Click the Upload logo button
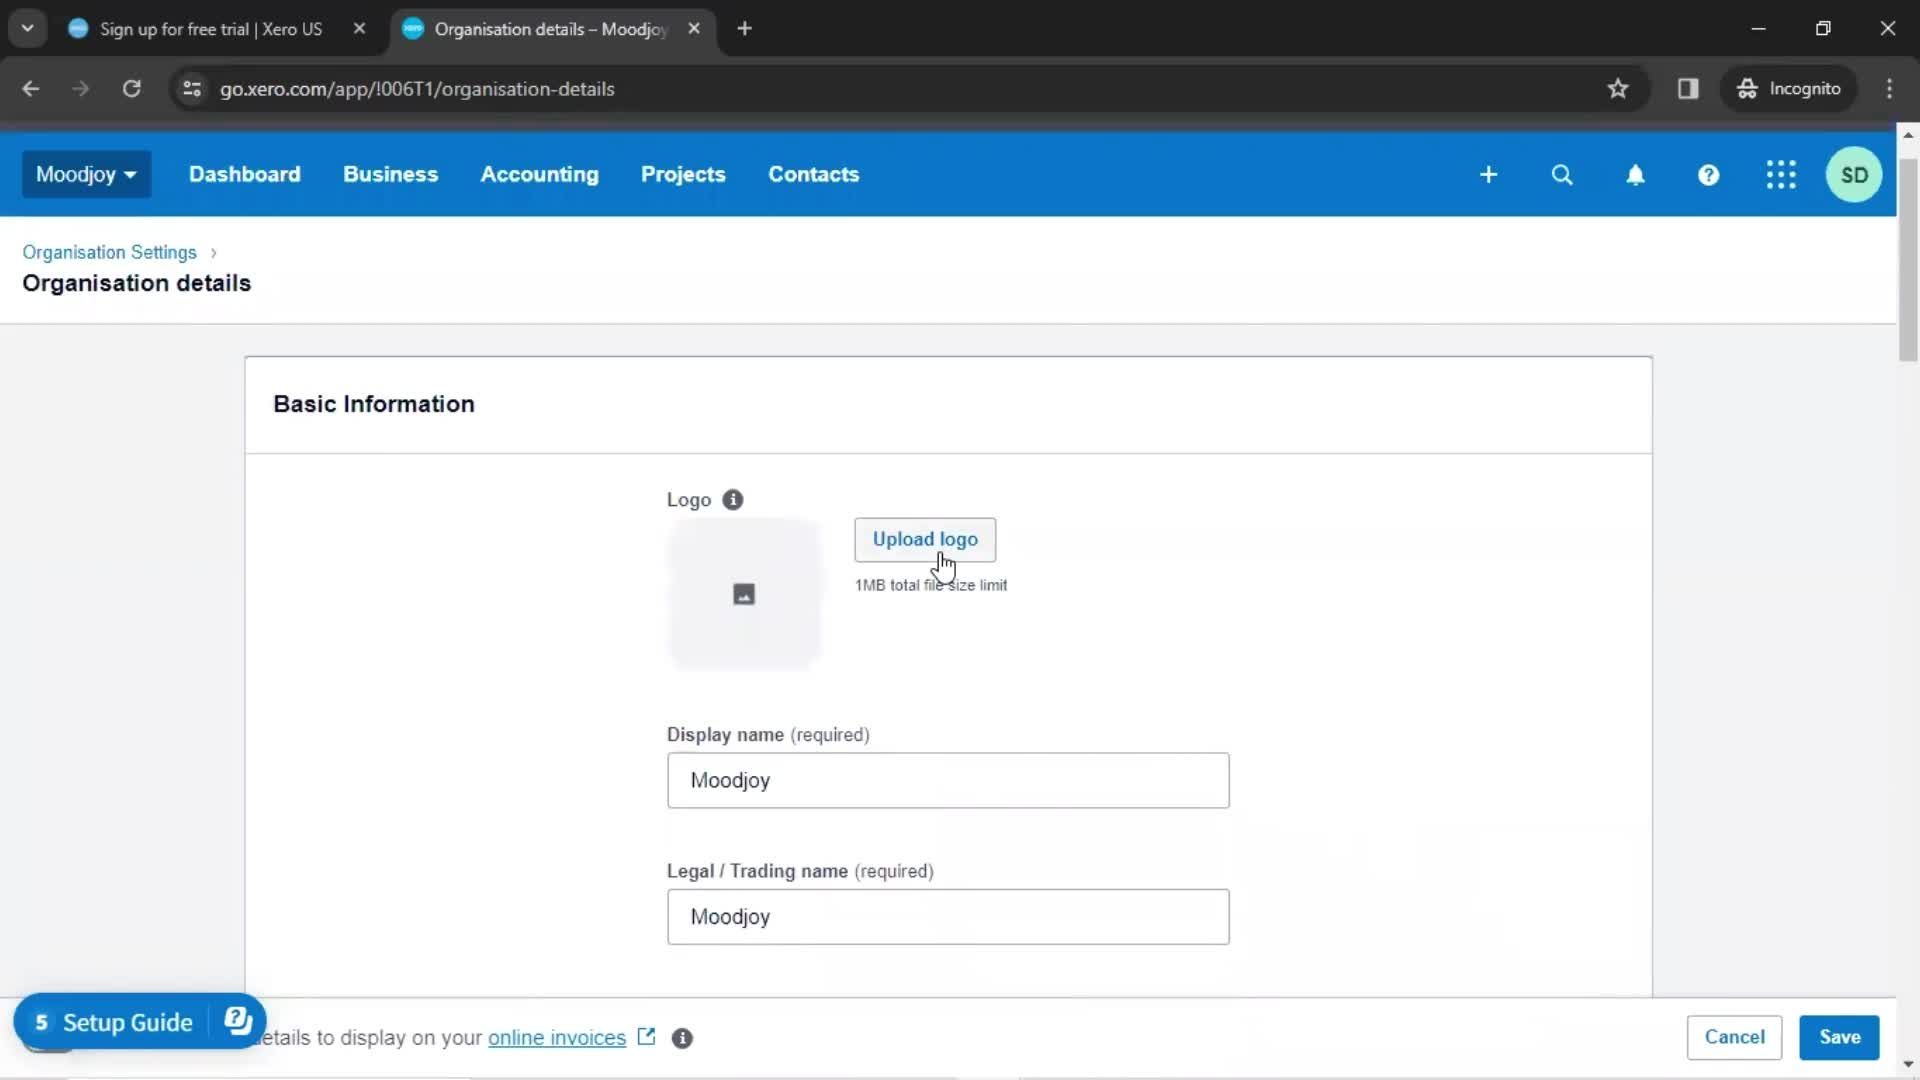The image size is (1920, 1080). 925,540
